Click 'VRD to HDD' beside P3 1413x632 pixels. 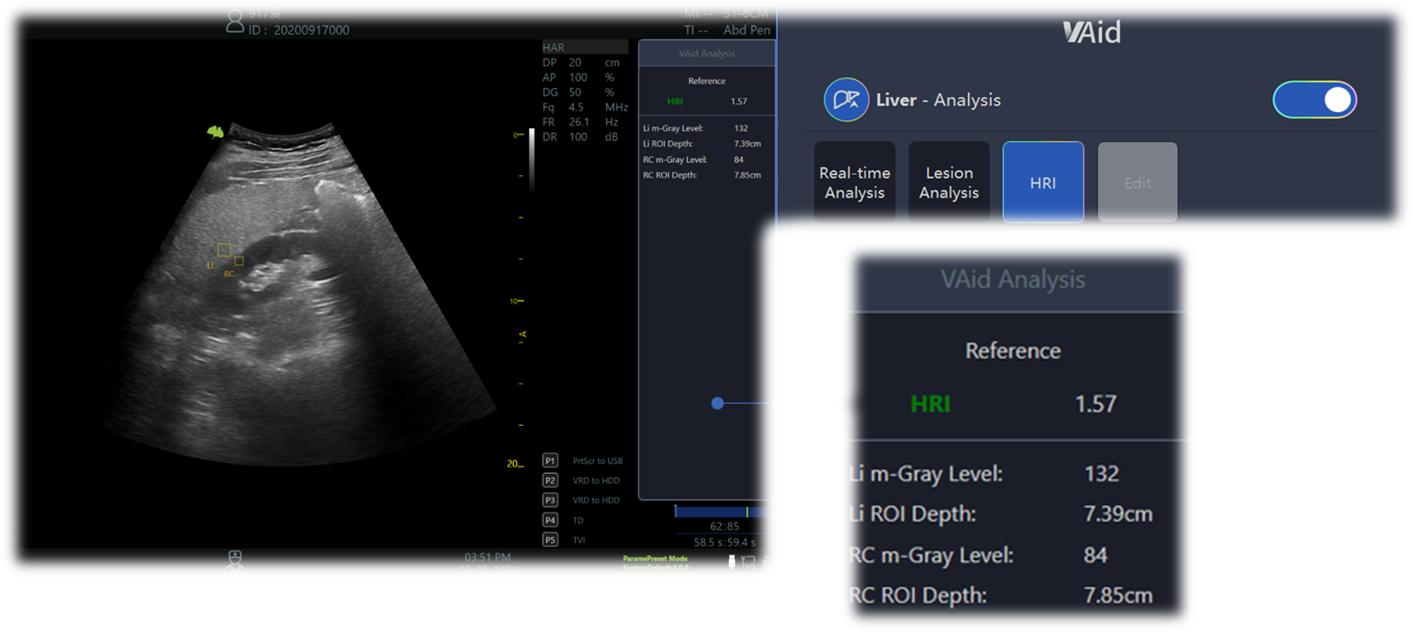tap(596, 499)
